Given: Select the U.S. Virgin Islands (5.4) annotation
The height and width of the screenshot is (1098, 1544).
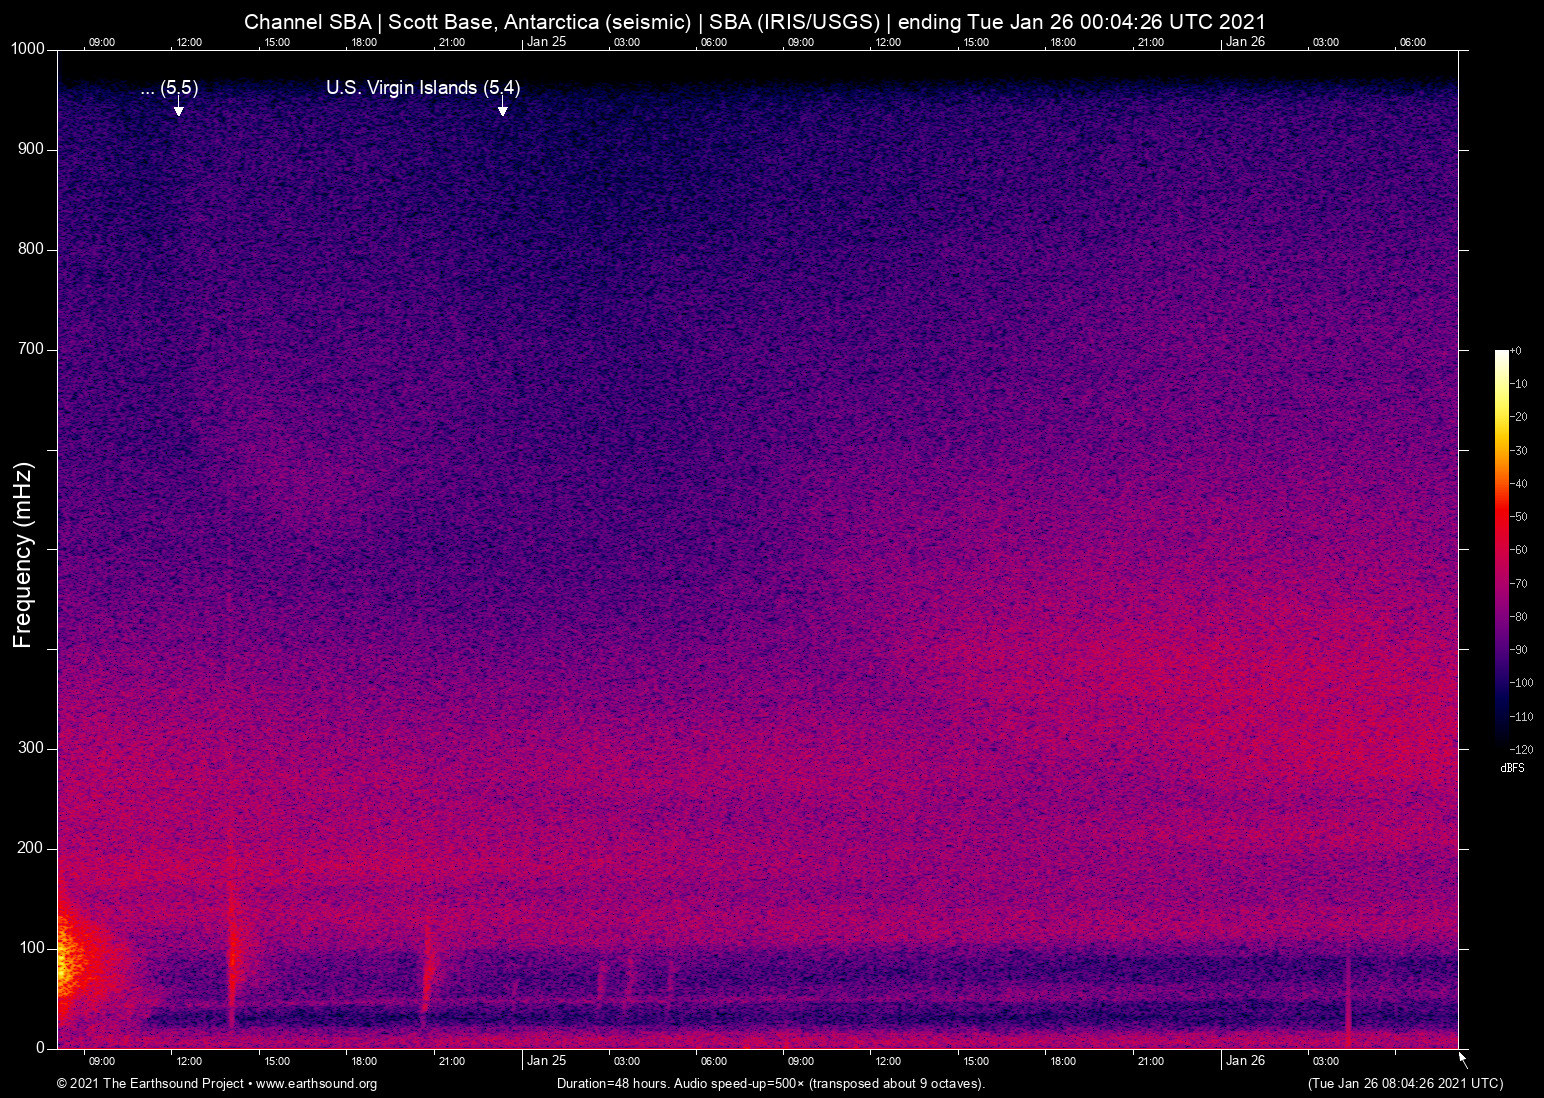Looking at the screenshot, I should click(422, 88).
